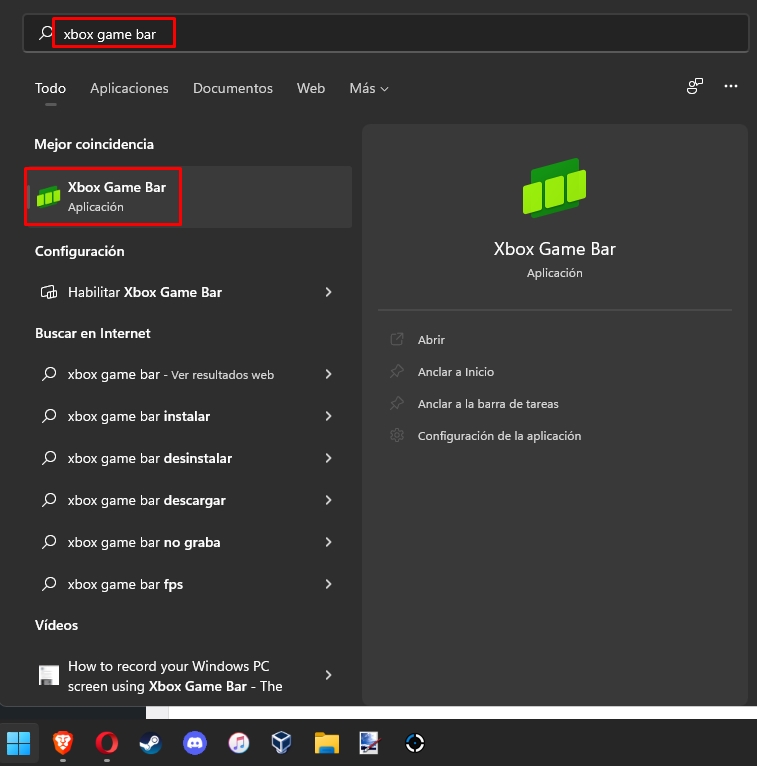Viewport: 757px width, 766px height.
Task: Expand chevron for xbox game bar desinstalar
Action: (x=328, y=458)
